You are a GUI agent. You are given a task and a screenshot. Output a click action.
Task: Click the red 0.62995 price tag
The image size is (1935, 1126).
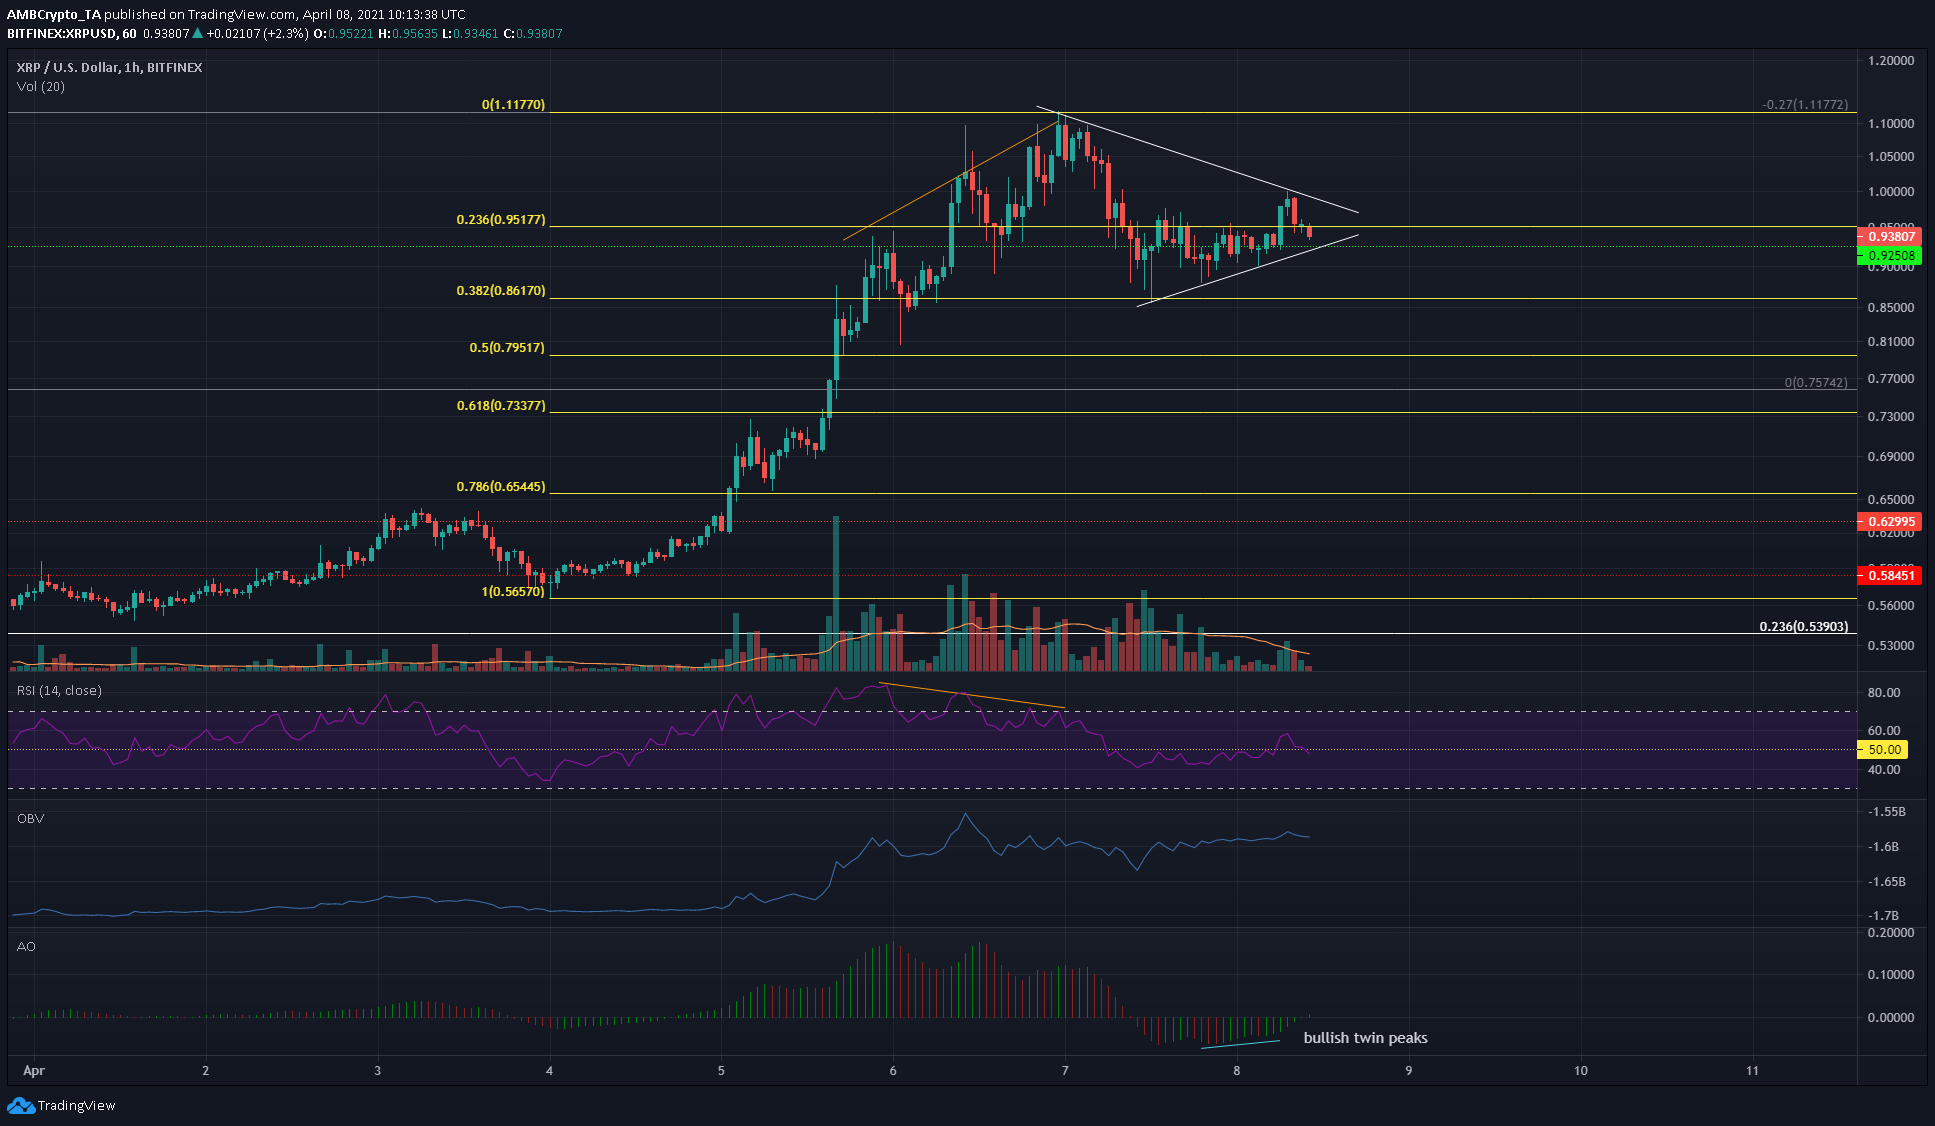1889,521
